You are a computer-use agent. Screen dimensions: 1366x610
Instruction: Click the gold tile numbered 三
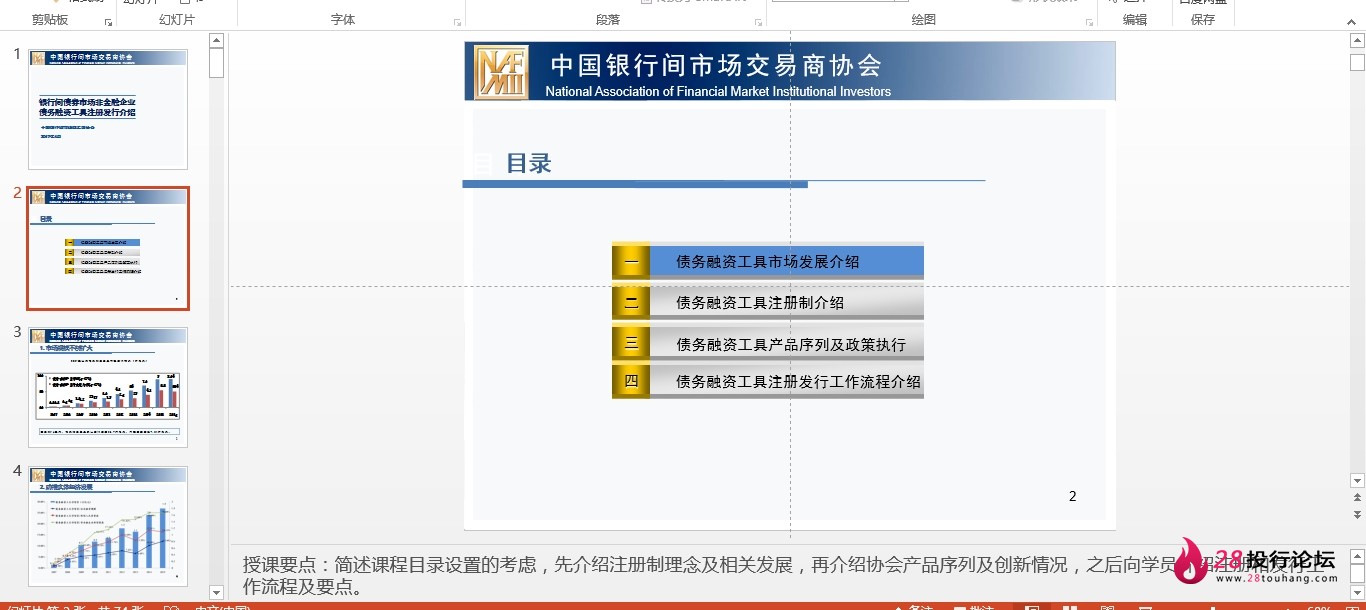(631, 343)
